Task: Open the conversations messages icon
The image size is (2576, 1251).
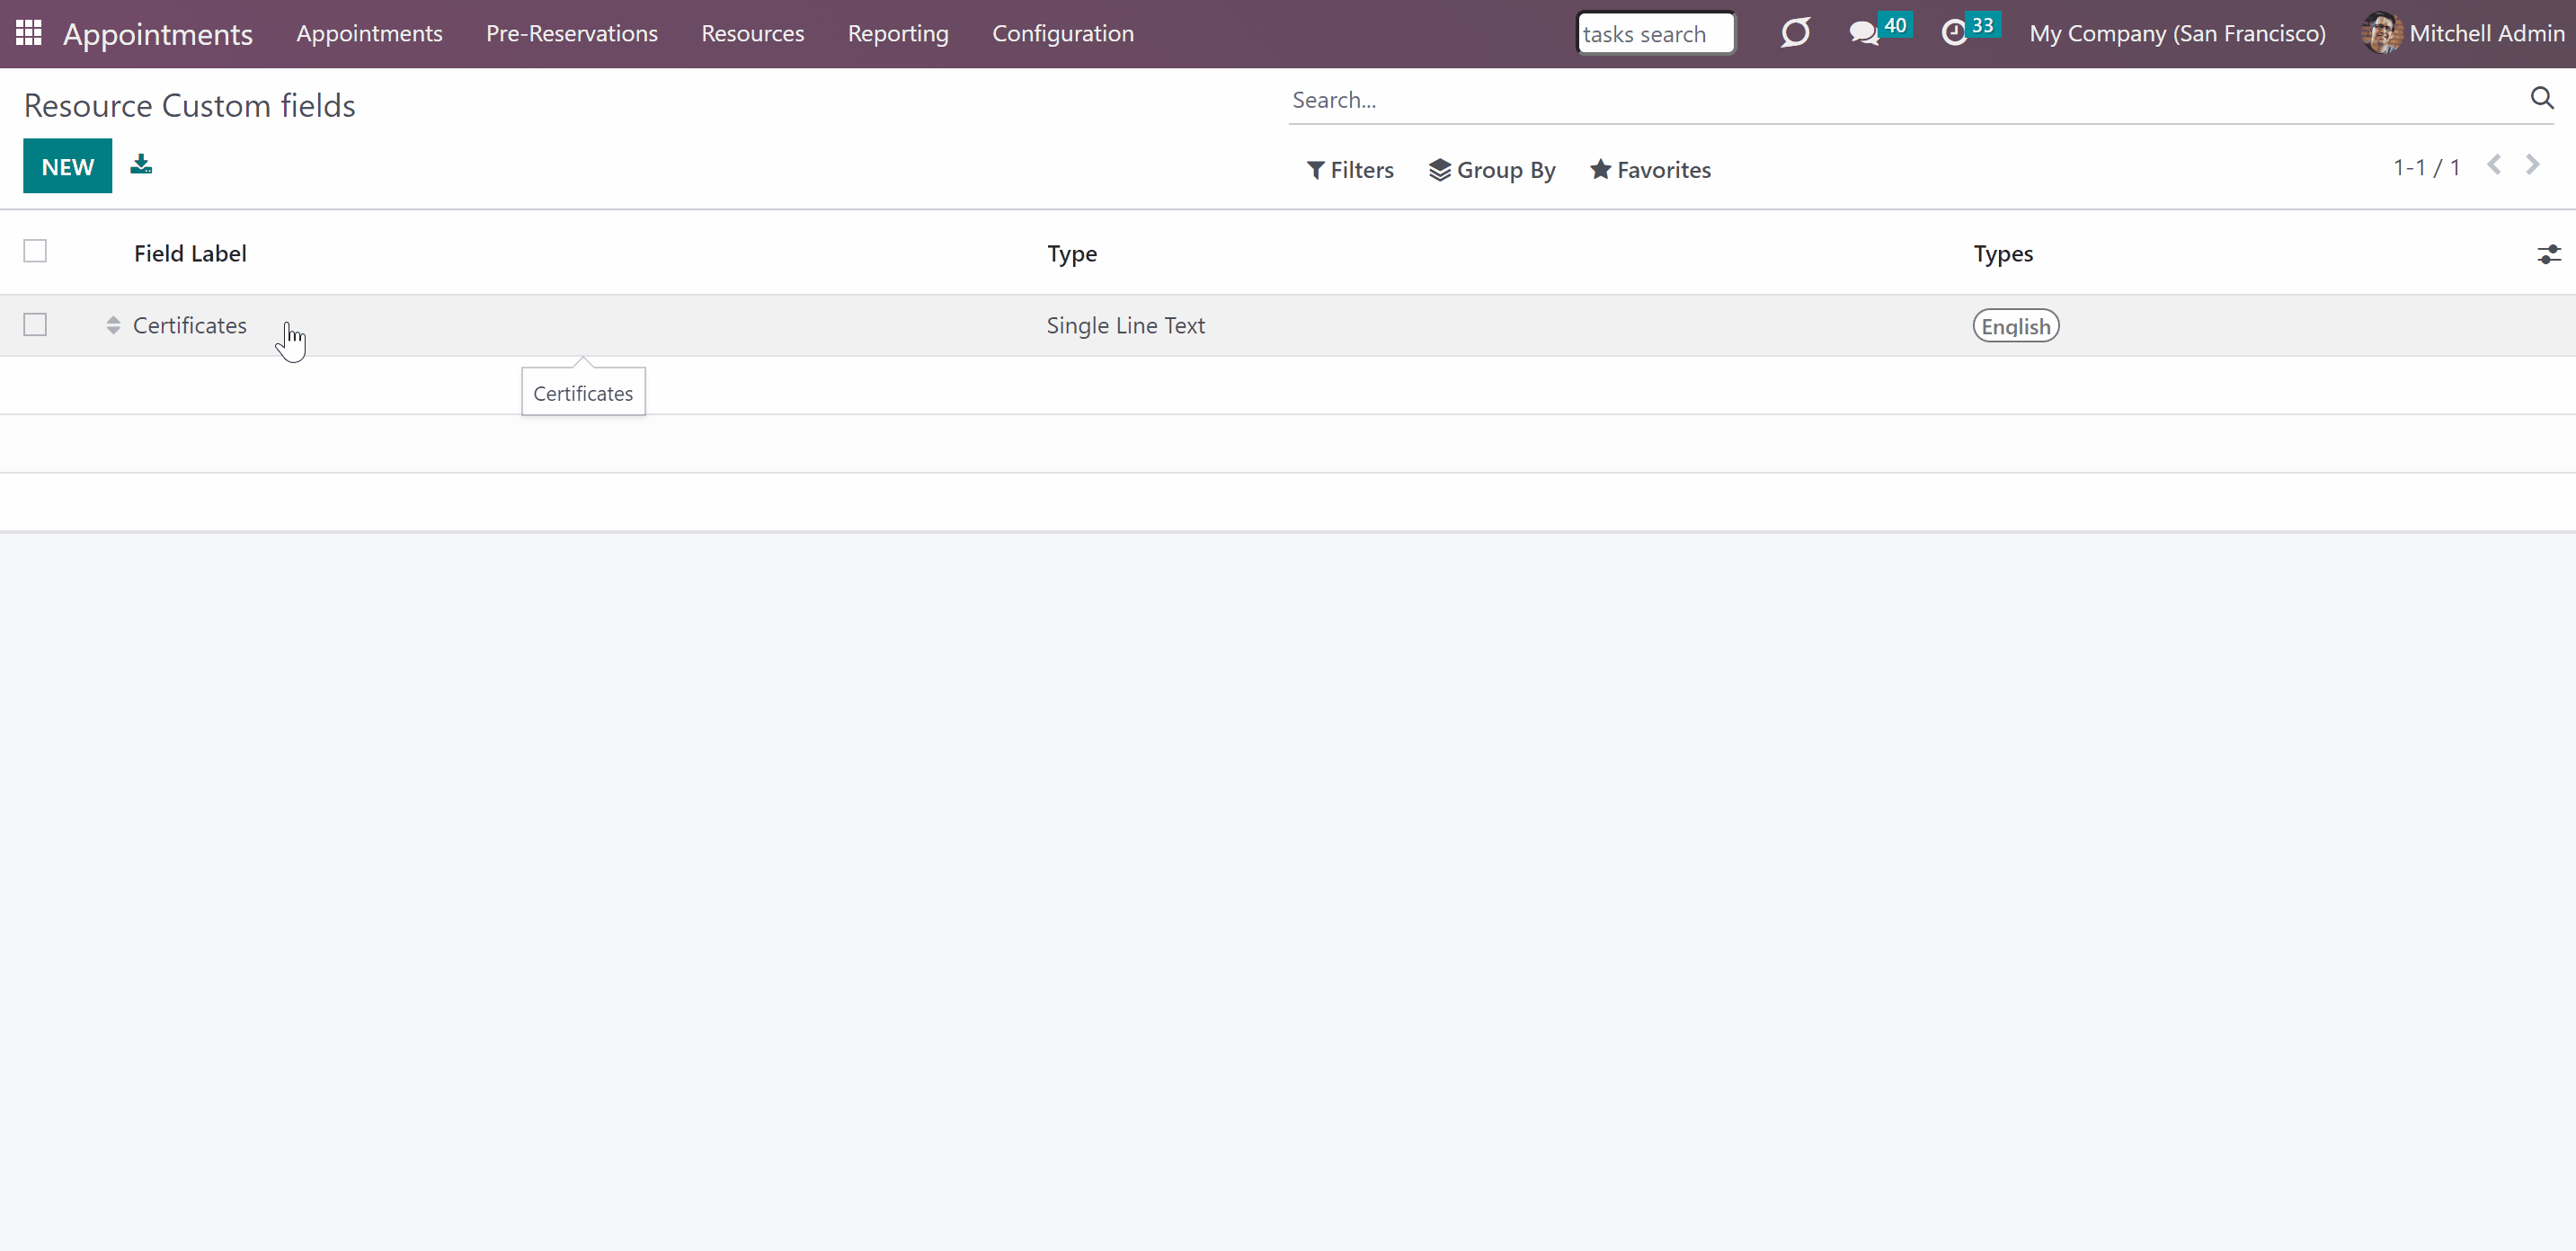Action: 1863,33
